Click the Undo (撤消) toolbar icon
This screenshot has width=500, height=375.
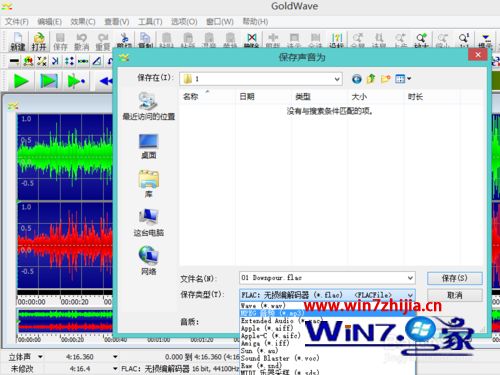point(81,41)
